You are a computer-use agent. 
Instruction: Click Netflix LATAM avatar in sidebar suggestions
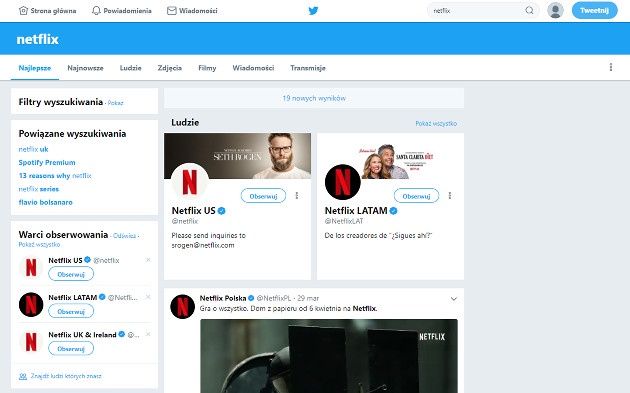31,305
